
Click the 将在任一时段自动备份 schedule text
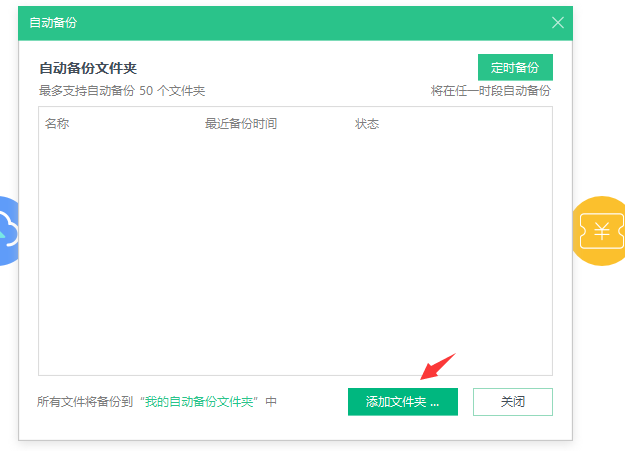click(491, 91)
